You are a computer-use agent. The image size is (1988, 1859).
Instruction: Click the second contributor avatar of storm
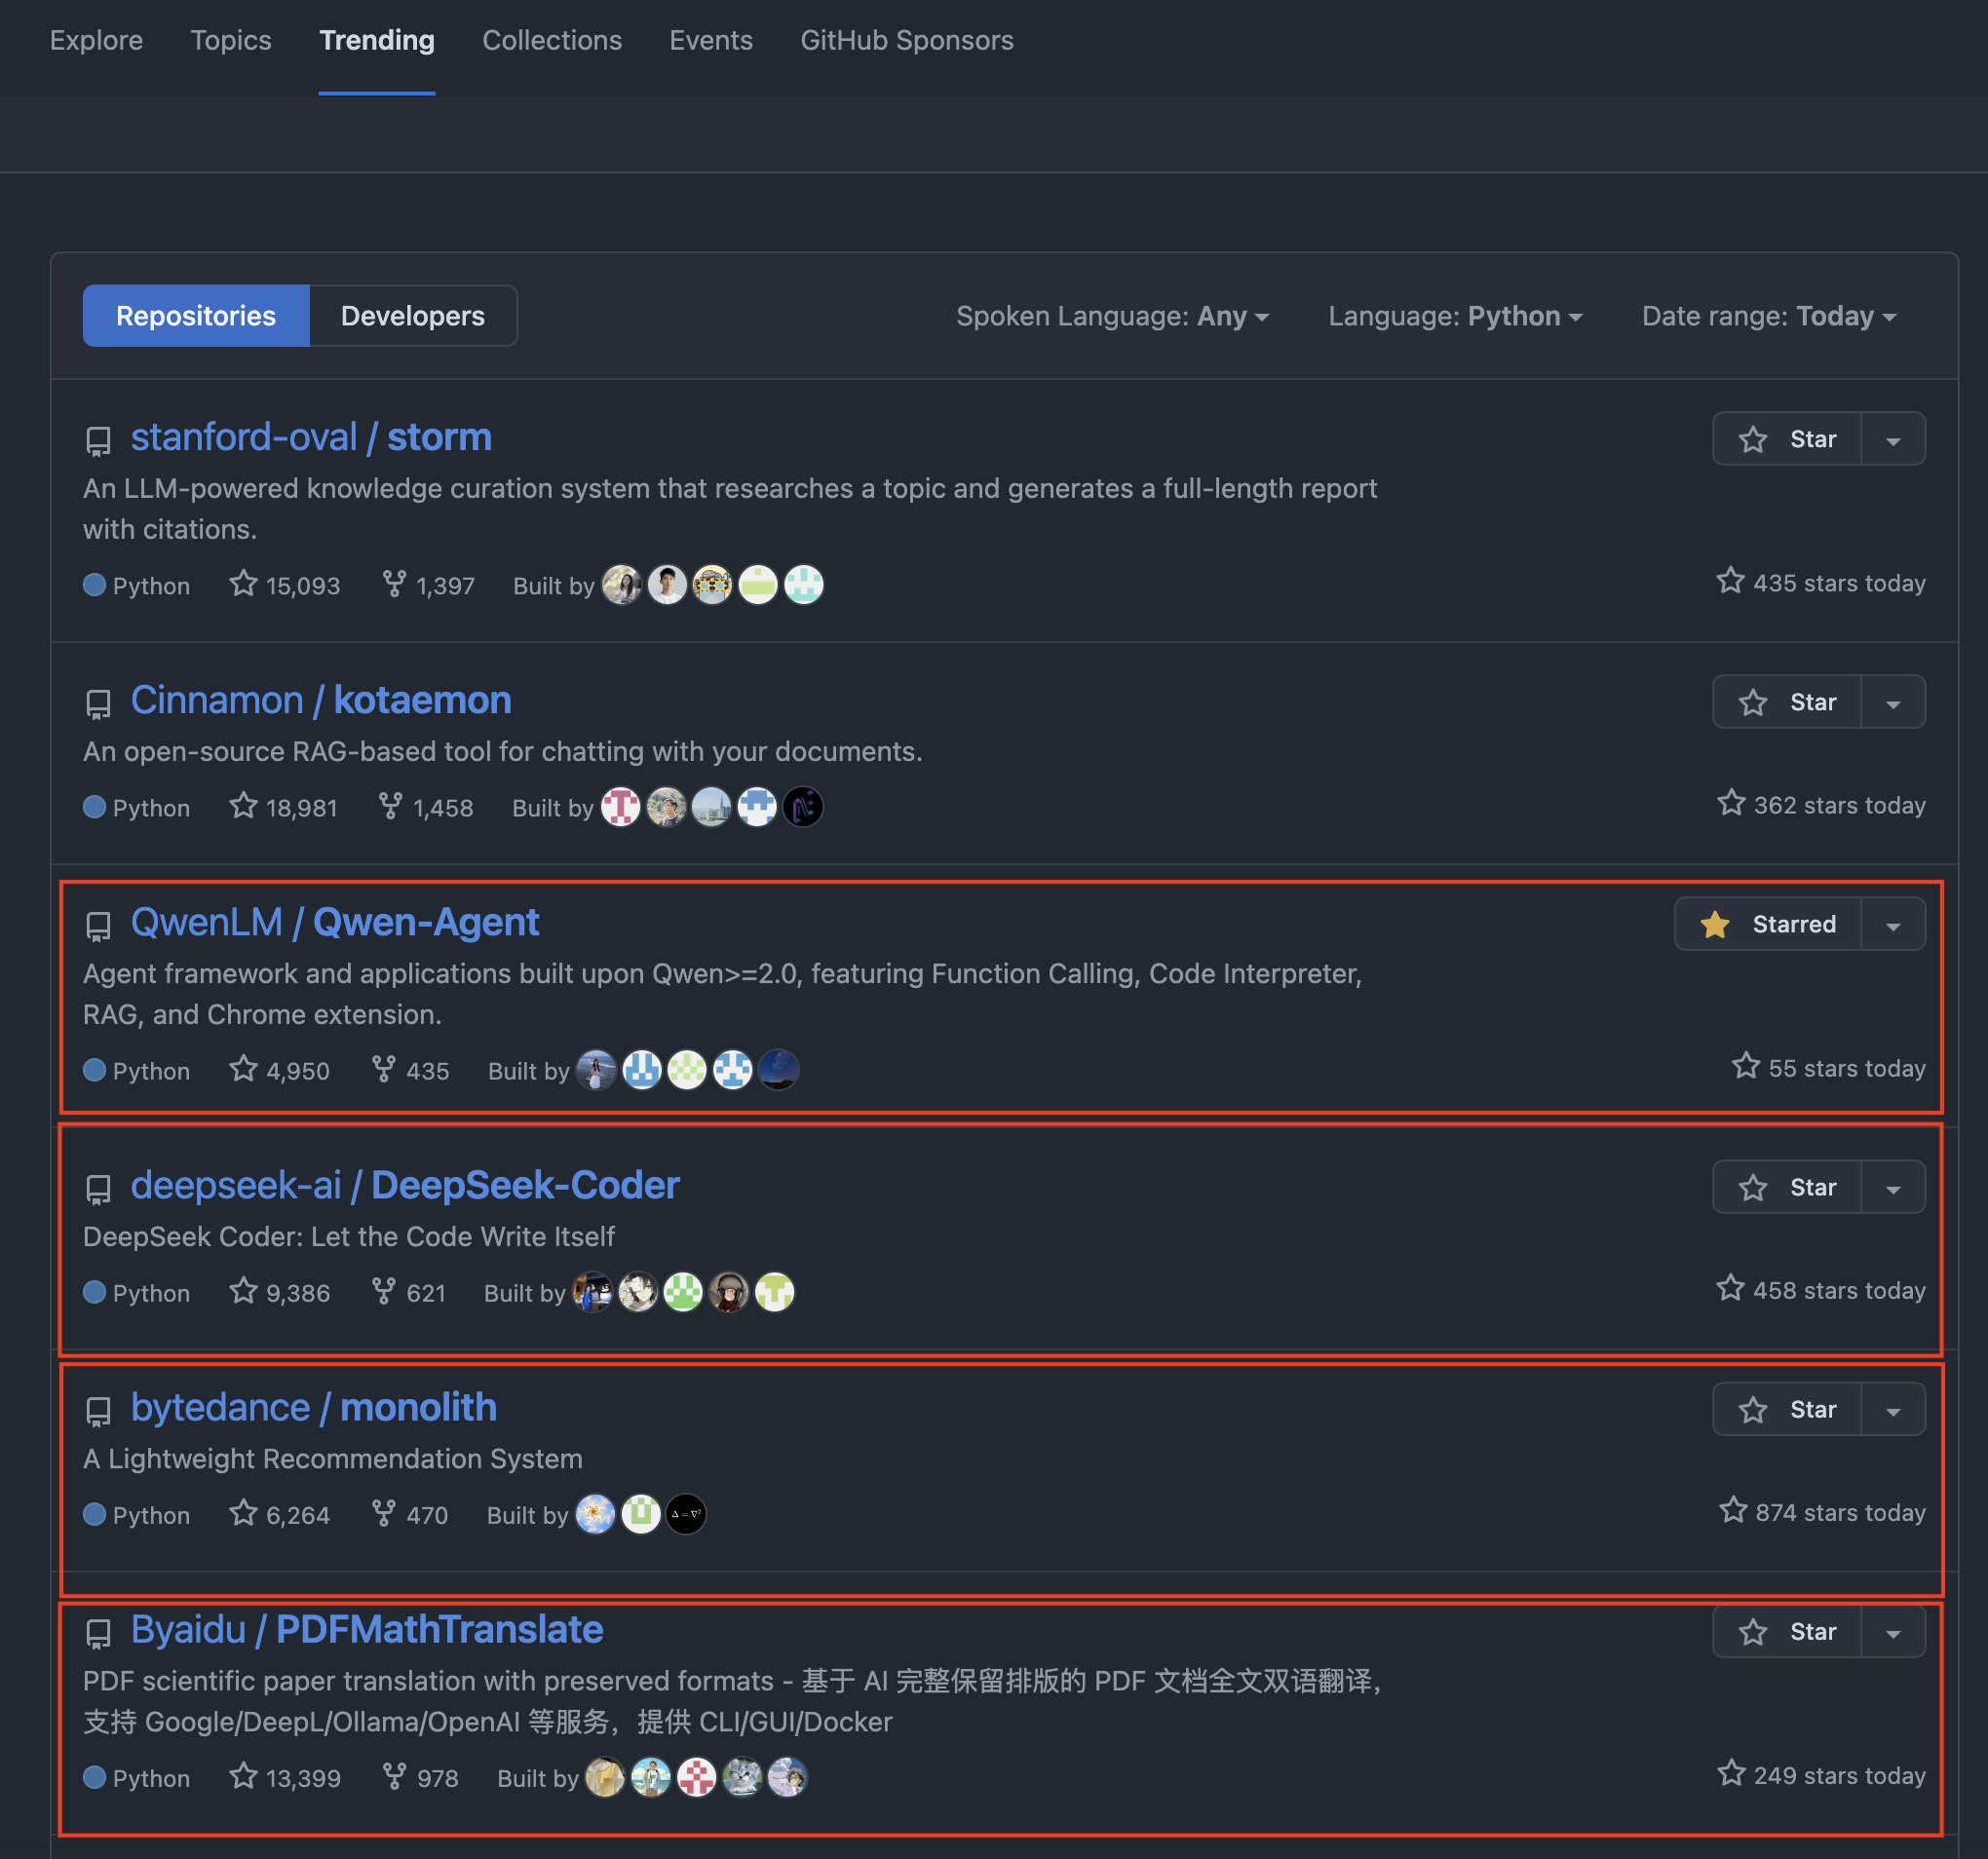coord(667,585)
